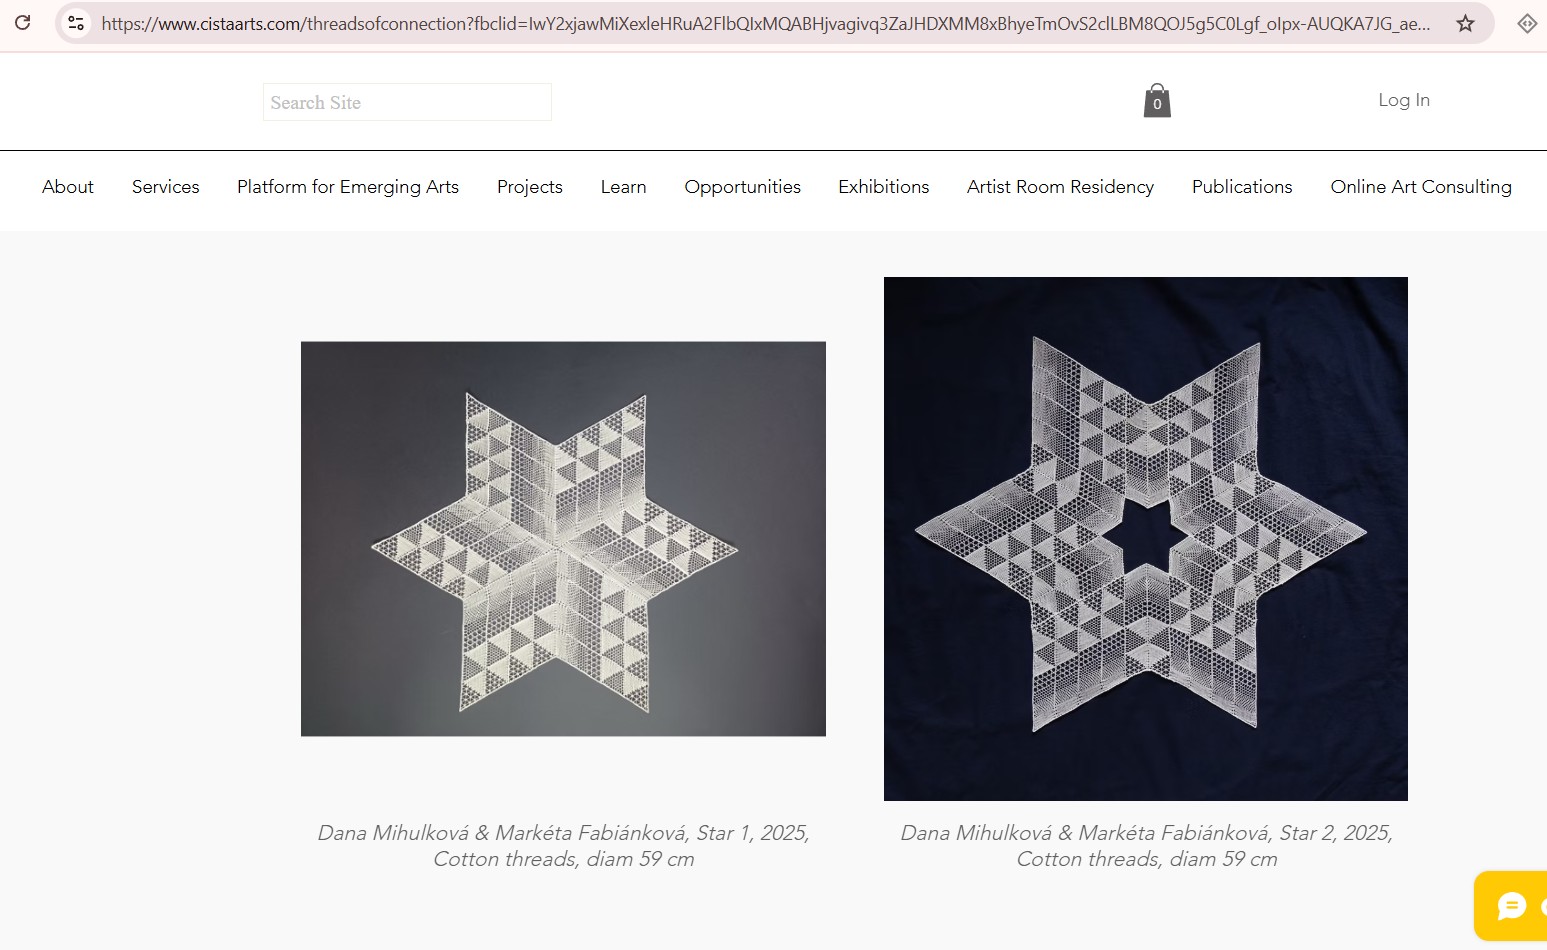Open the Services menu item
The height and width of the screenshot is (950, 1547).
(x=165, y=187)
